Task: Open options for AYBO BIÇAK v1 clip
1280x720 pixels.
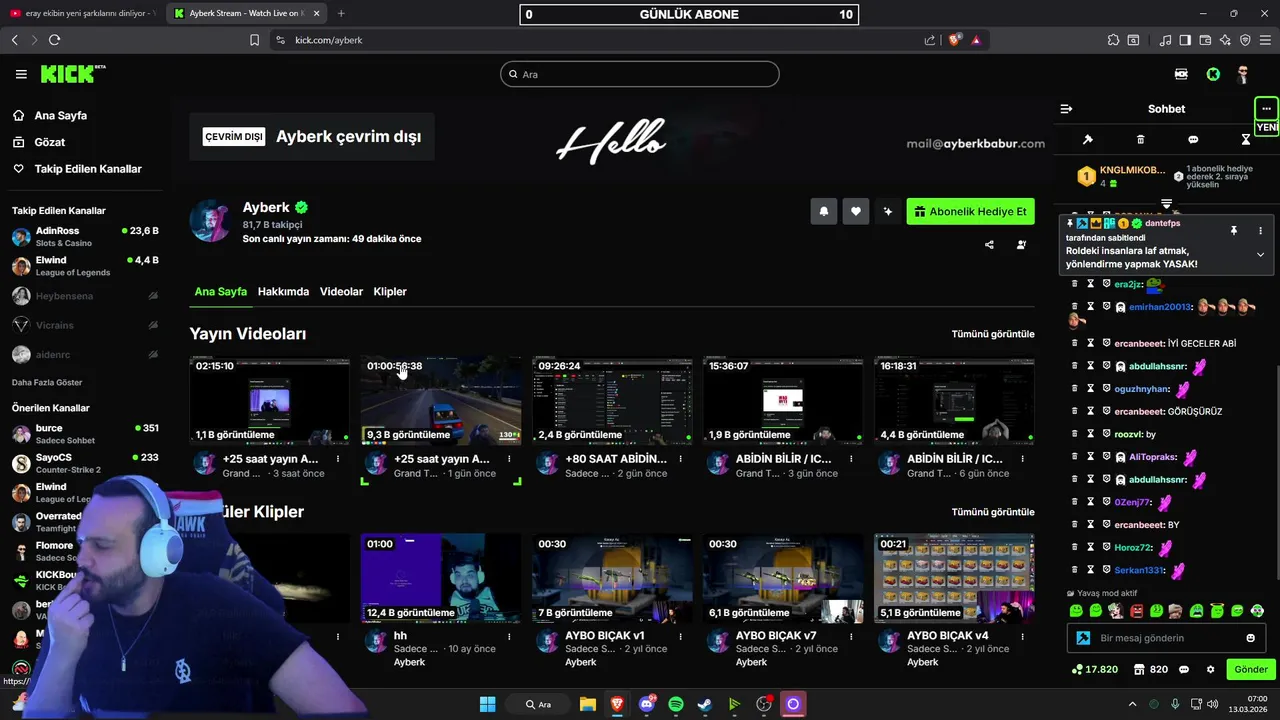Action: pos(680,636)
